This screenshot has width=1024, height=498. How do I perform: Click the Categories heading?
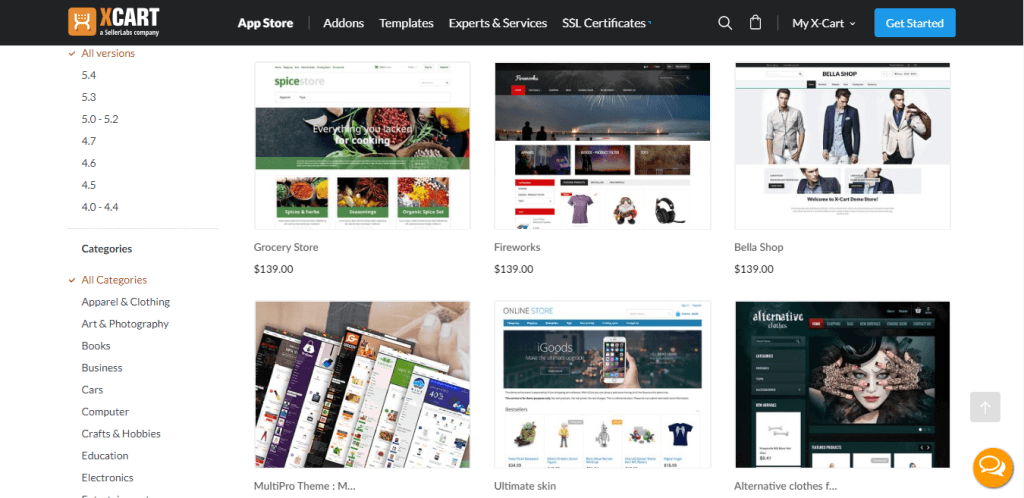[x=106, y=249]
